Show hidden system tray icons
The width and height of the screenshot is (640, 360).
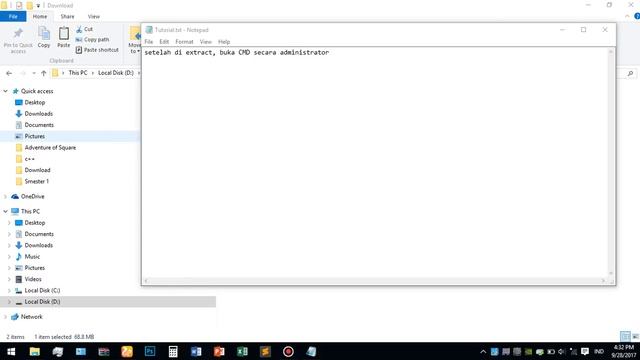(483, 352)
